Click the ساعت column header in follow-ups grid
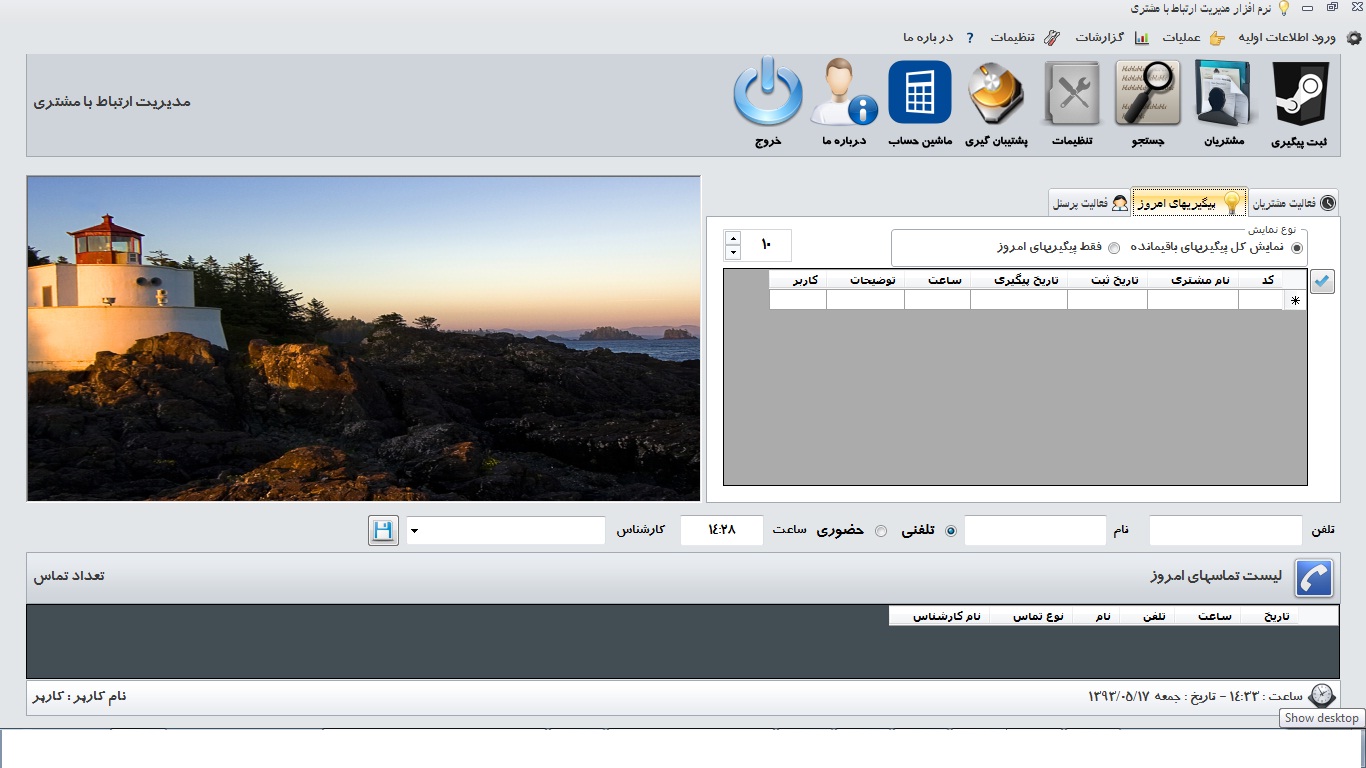The image size is (1366, 768). click(938, 280)
